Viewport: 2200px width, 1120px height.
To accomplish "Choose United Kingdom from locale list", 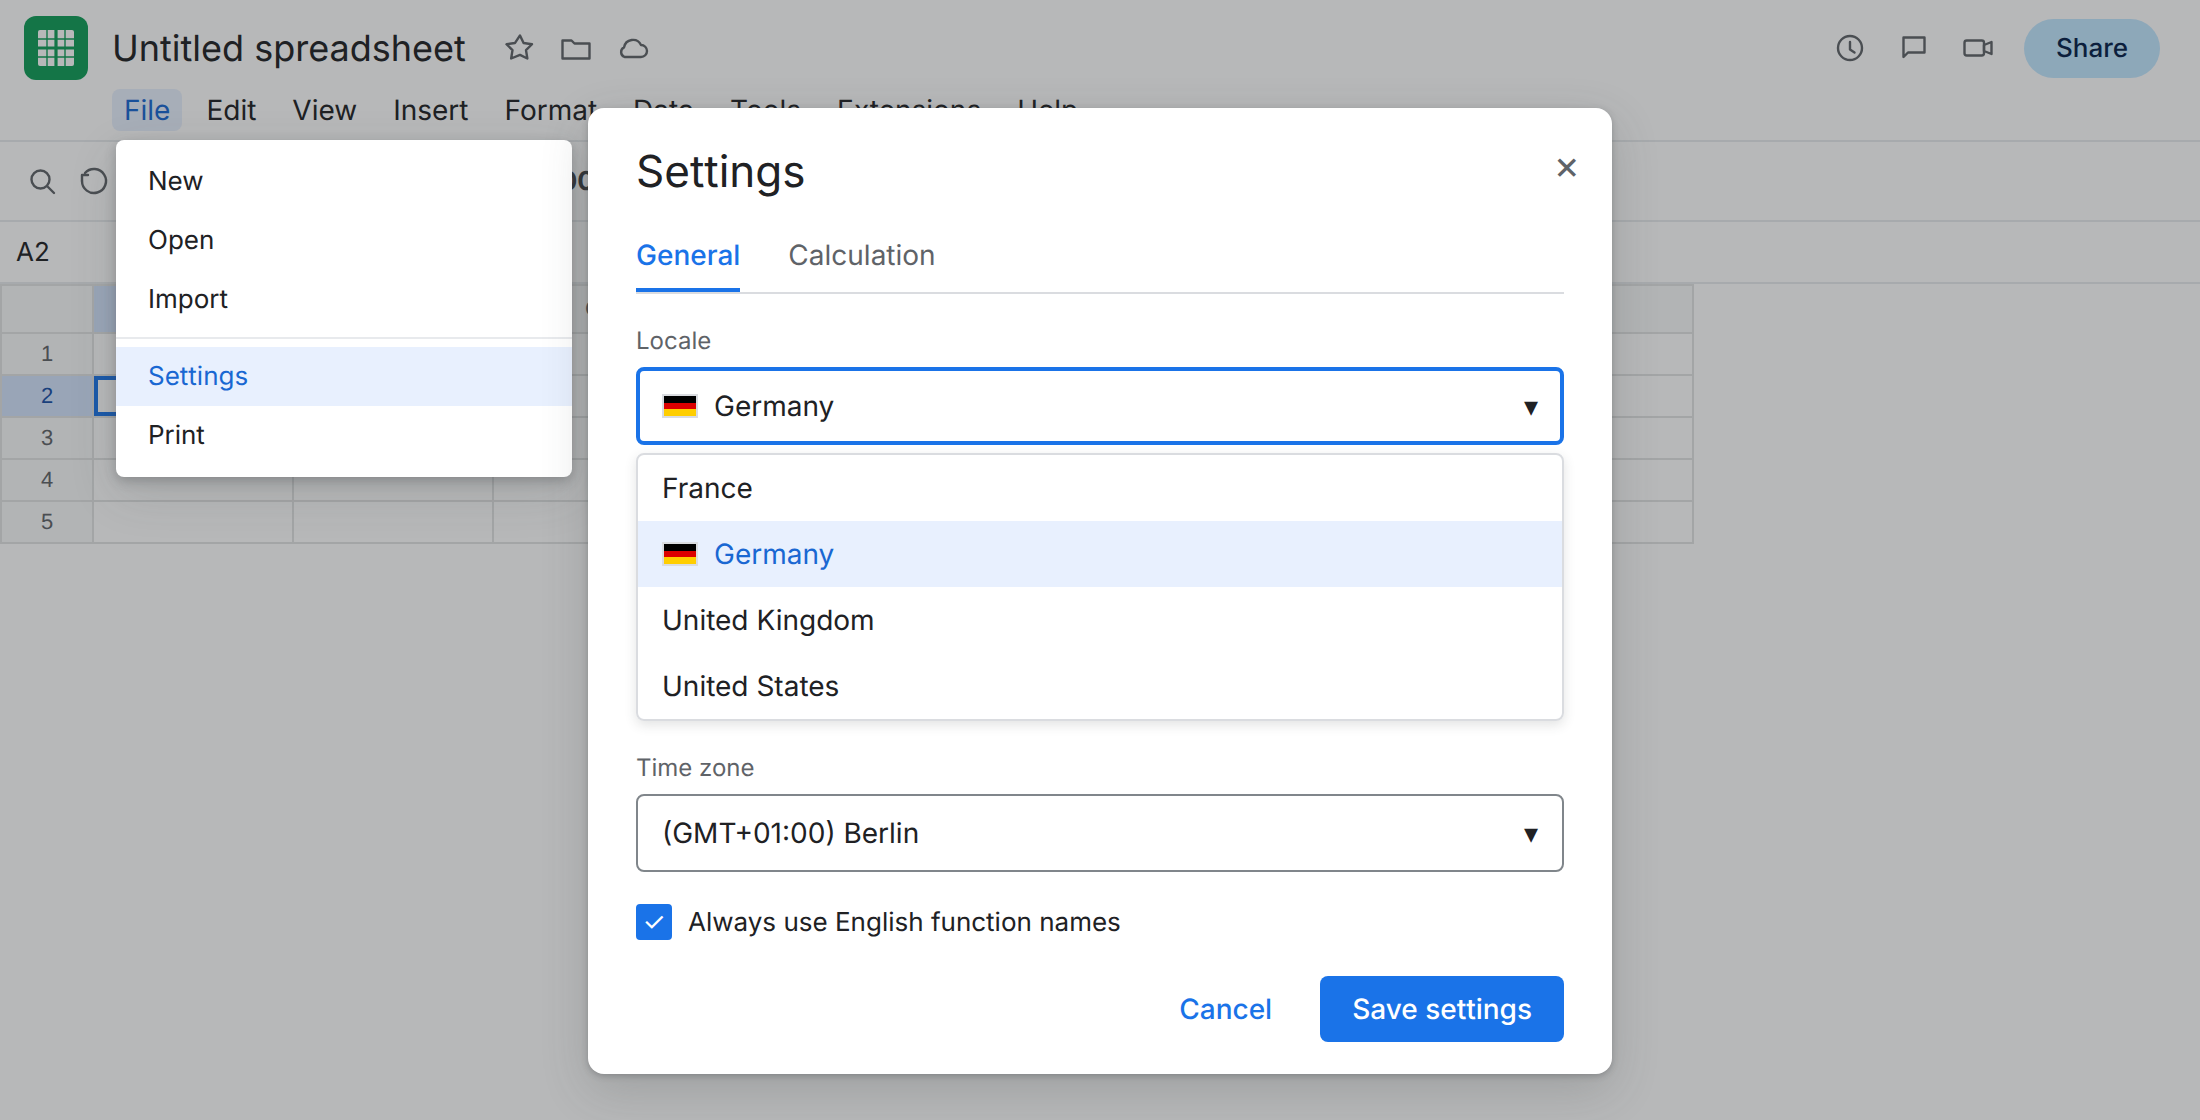I will 1100,620.
